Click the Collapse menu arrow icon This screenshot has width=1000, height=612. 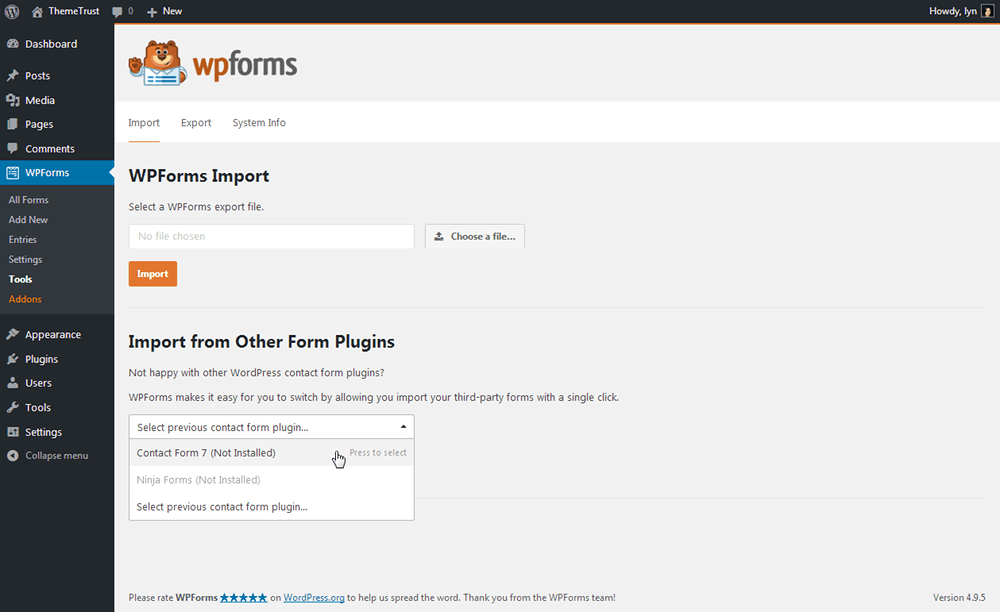click(x=13, y=455)
